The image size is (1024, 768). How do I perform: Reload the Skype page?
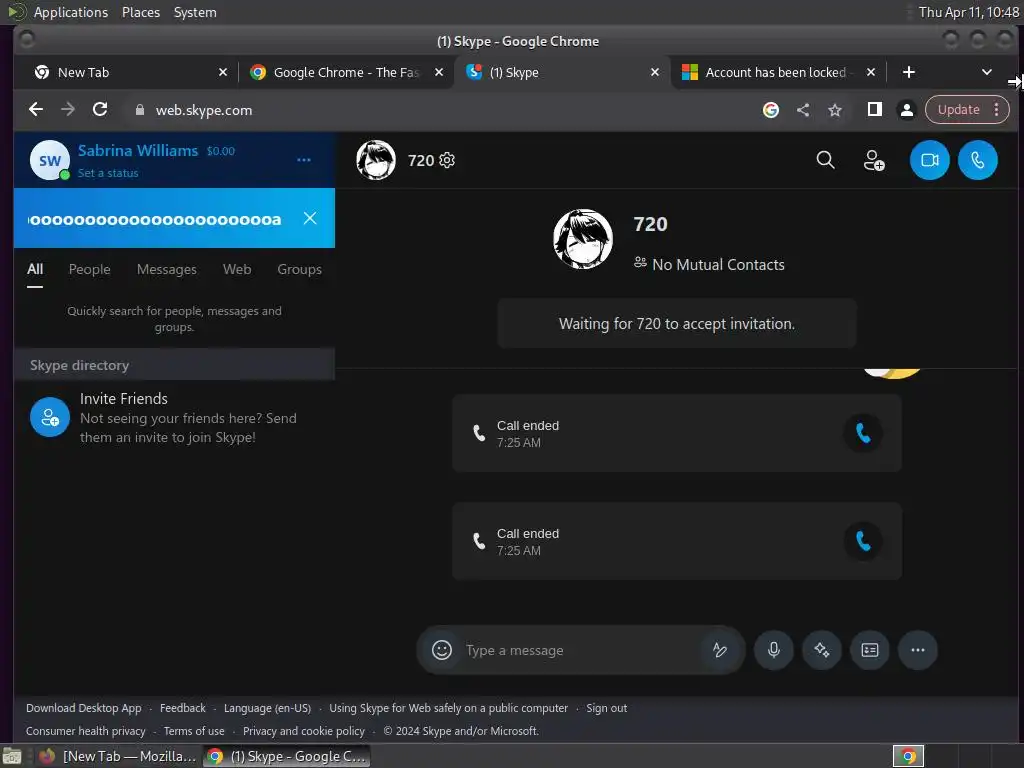click(100, 110)
